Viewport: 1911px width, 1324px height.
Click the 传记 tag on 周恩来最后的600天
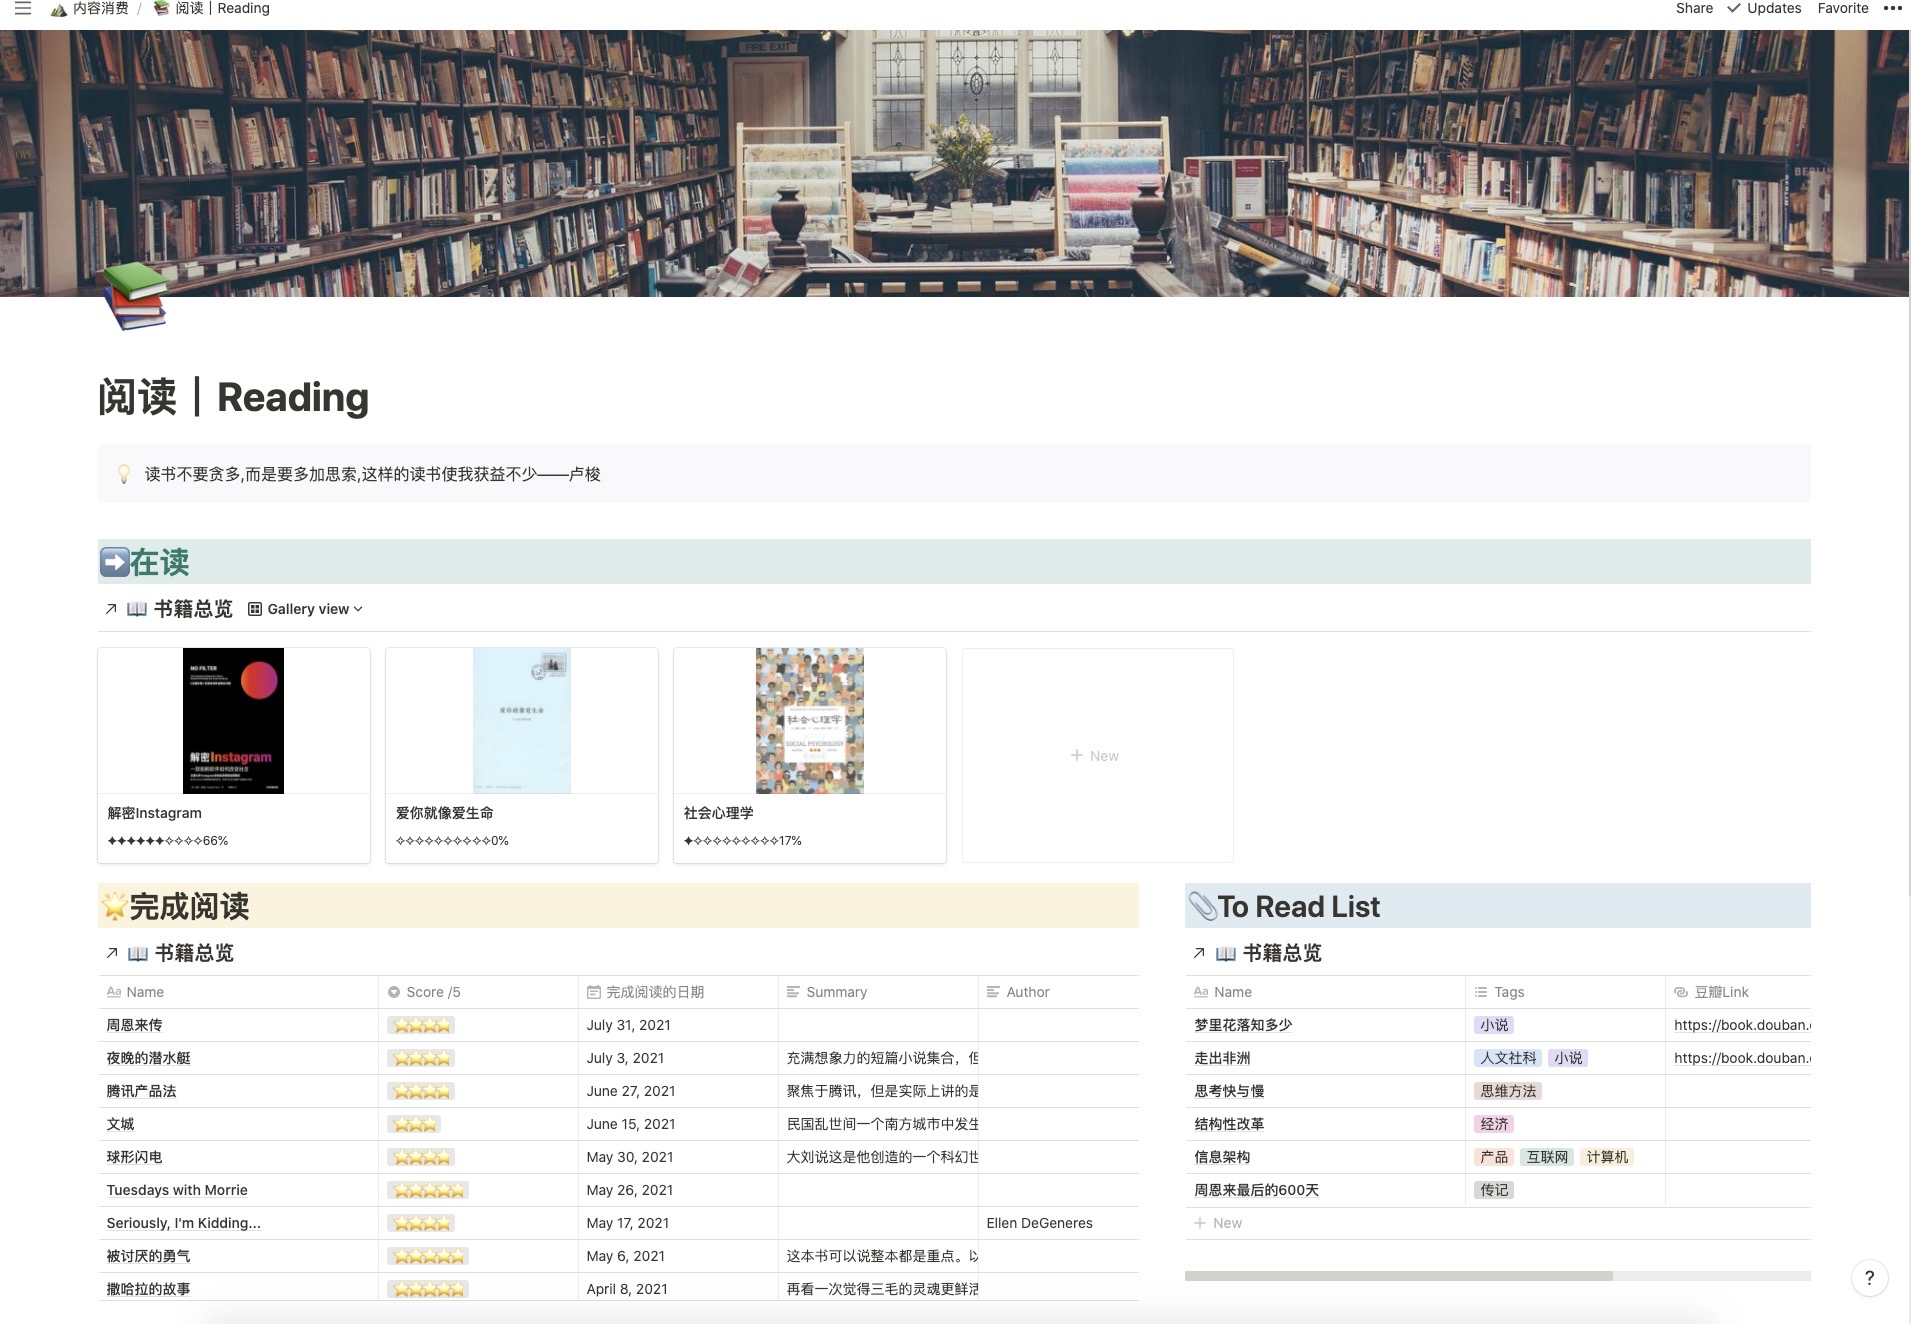(1494, 1190)
